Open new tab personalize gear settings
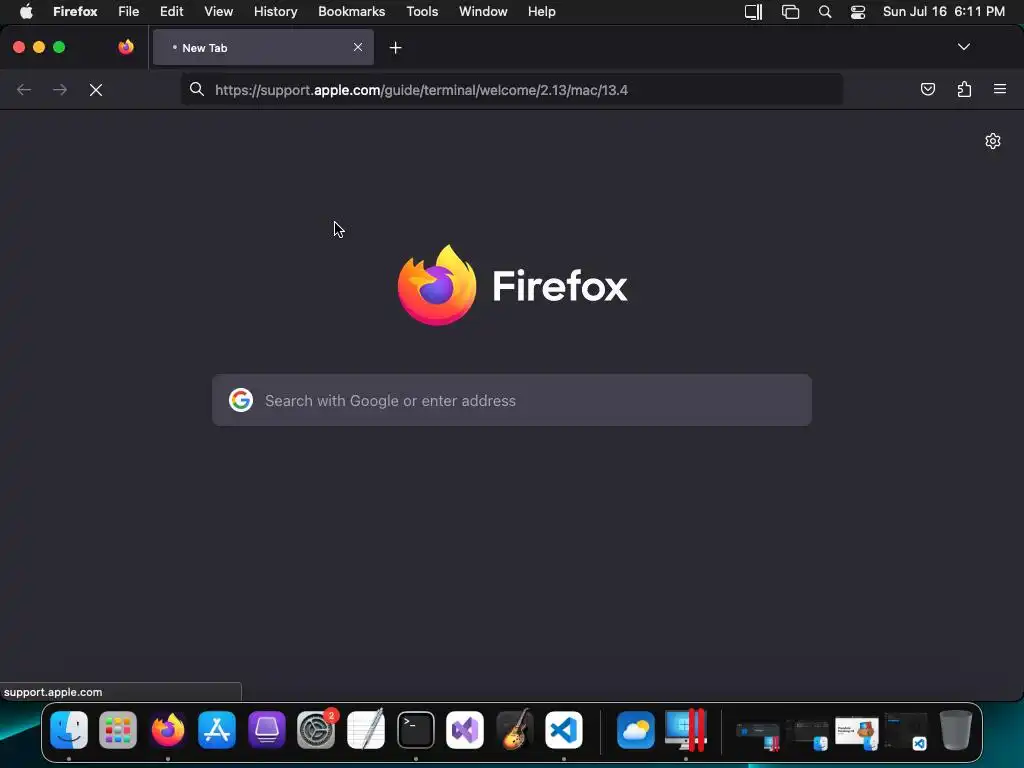 [993, 141]
